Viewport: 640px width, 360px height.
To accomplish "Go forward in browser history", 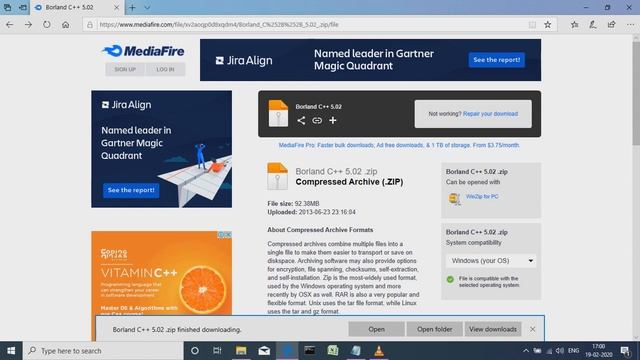I will [28, 24].
